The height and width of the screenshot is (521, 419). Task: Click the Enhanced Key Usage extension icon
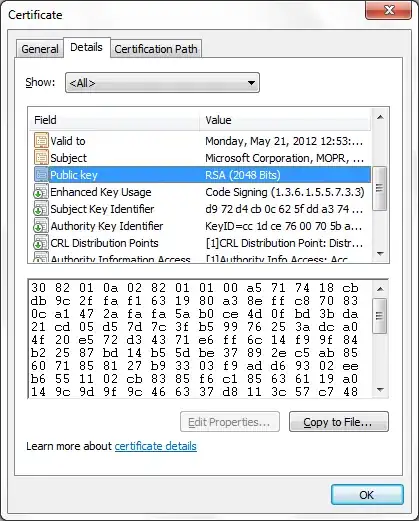pos(41,192)
